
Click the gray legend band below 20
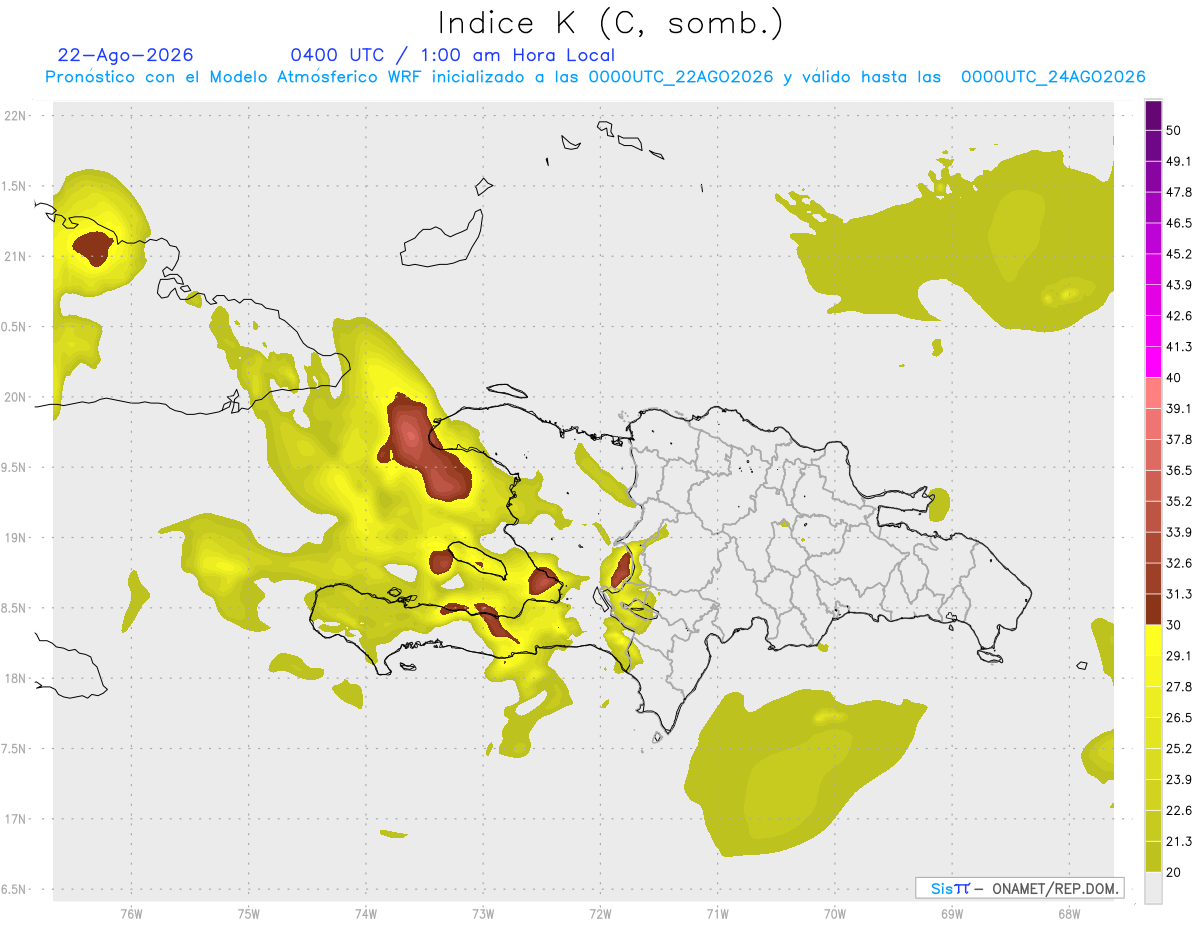coord(1153,888)
